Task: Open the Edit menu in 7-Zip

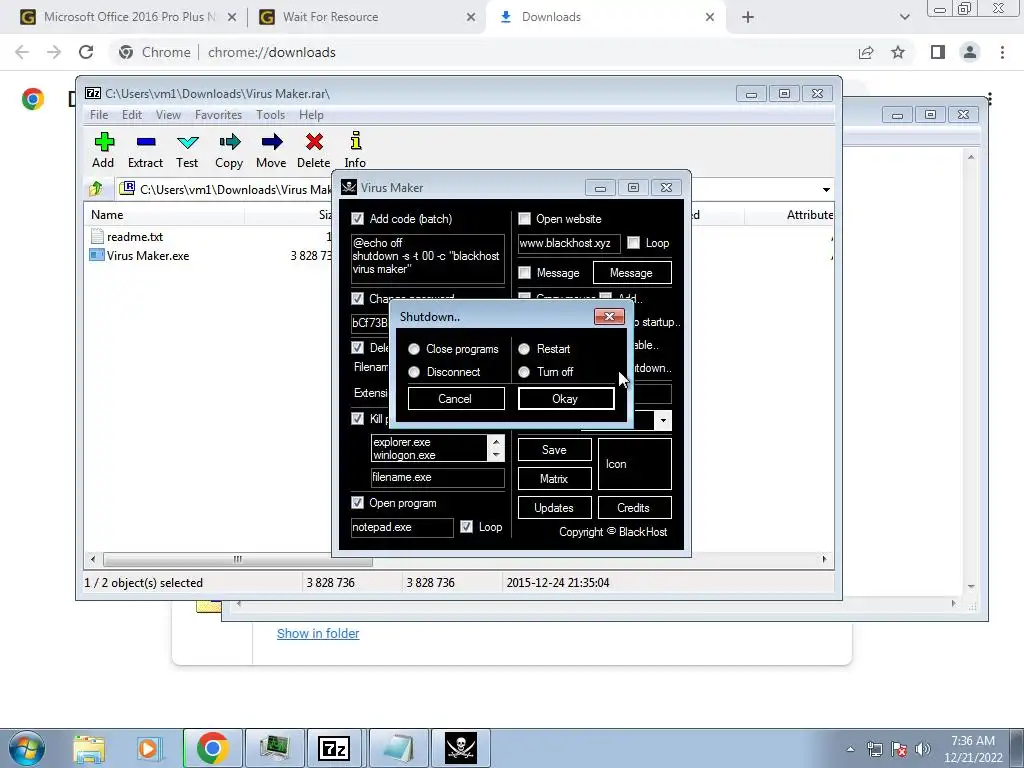Action: pyautogui.click(x=132, y=114)
